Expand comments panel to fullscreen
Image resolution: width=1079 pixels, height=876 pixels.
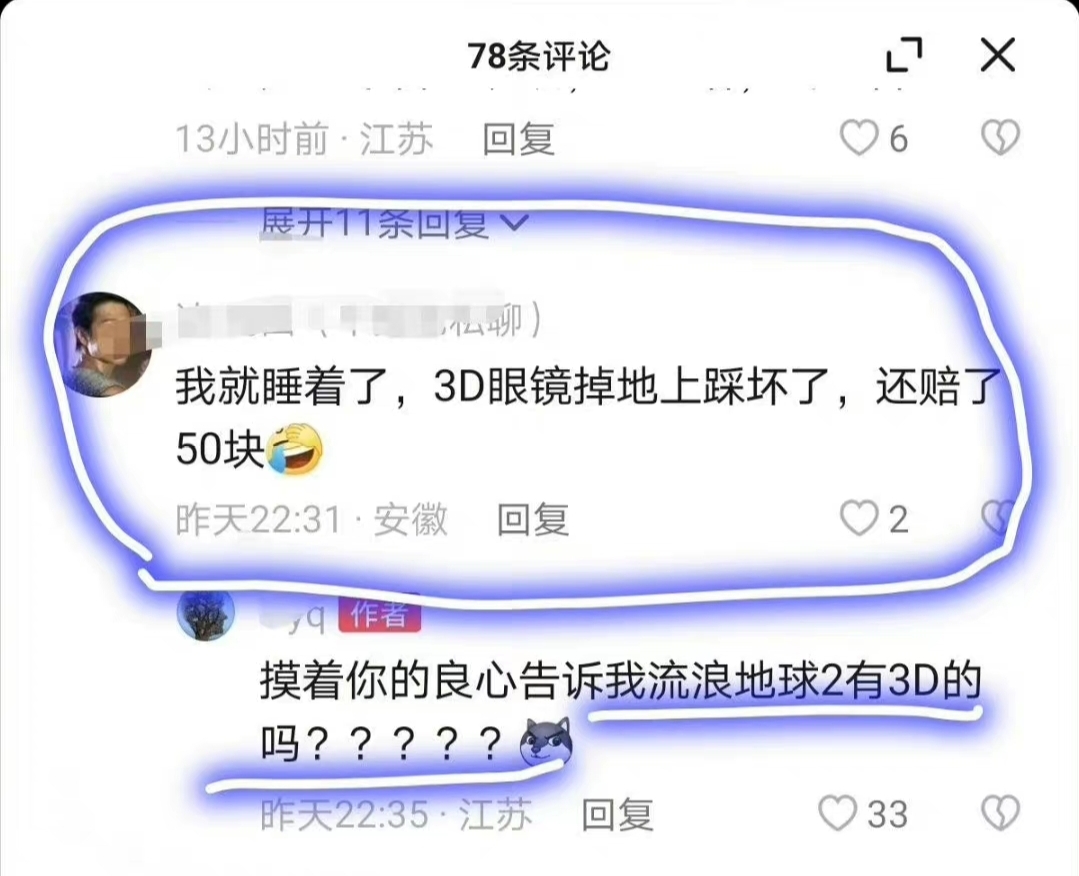[x=904, y=55]
